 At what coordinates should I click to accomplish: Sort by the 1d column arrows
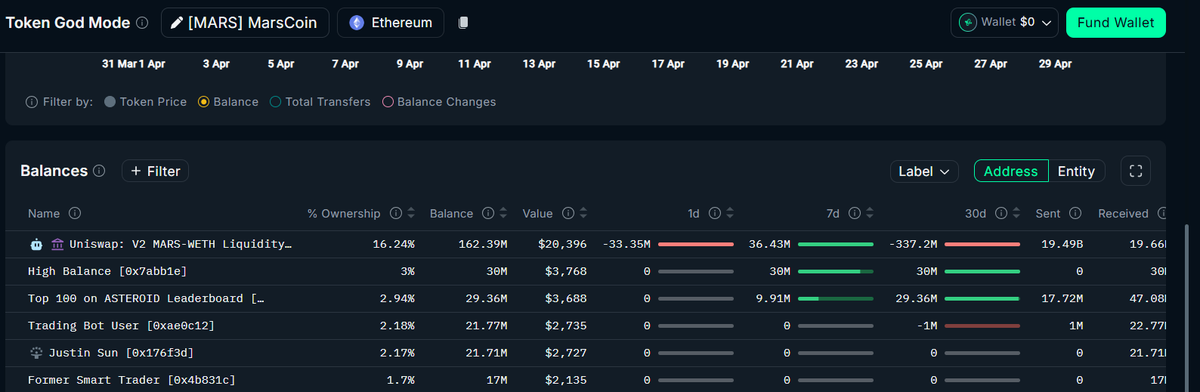click(729, 214)
